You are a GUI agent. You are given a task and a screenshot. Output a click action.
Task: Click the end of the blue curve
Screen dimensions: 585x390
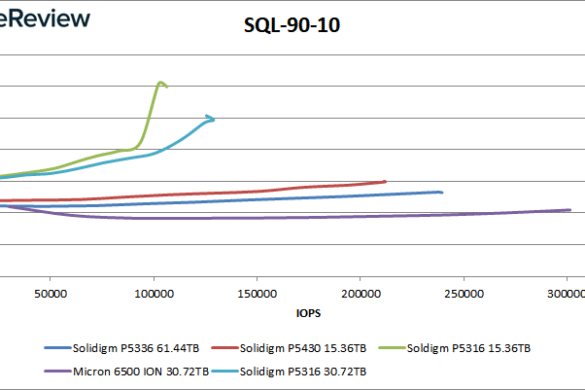[x=441, y=192]
